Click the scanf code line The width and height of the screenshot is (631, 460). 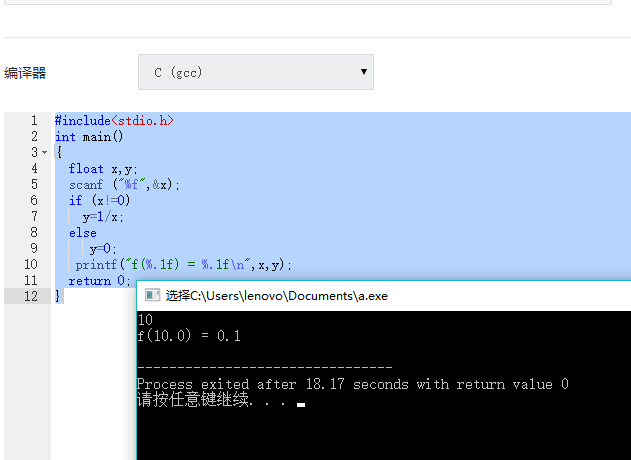pyautogui.click(x=124, y=185)
